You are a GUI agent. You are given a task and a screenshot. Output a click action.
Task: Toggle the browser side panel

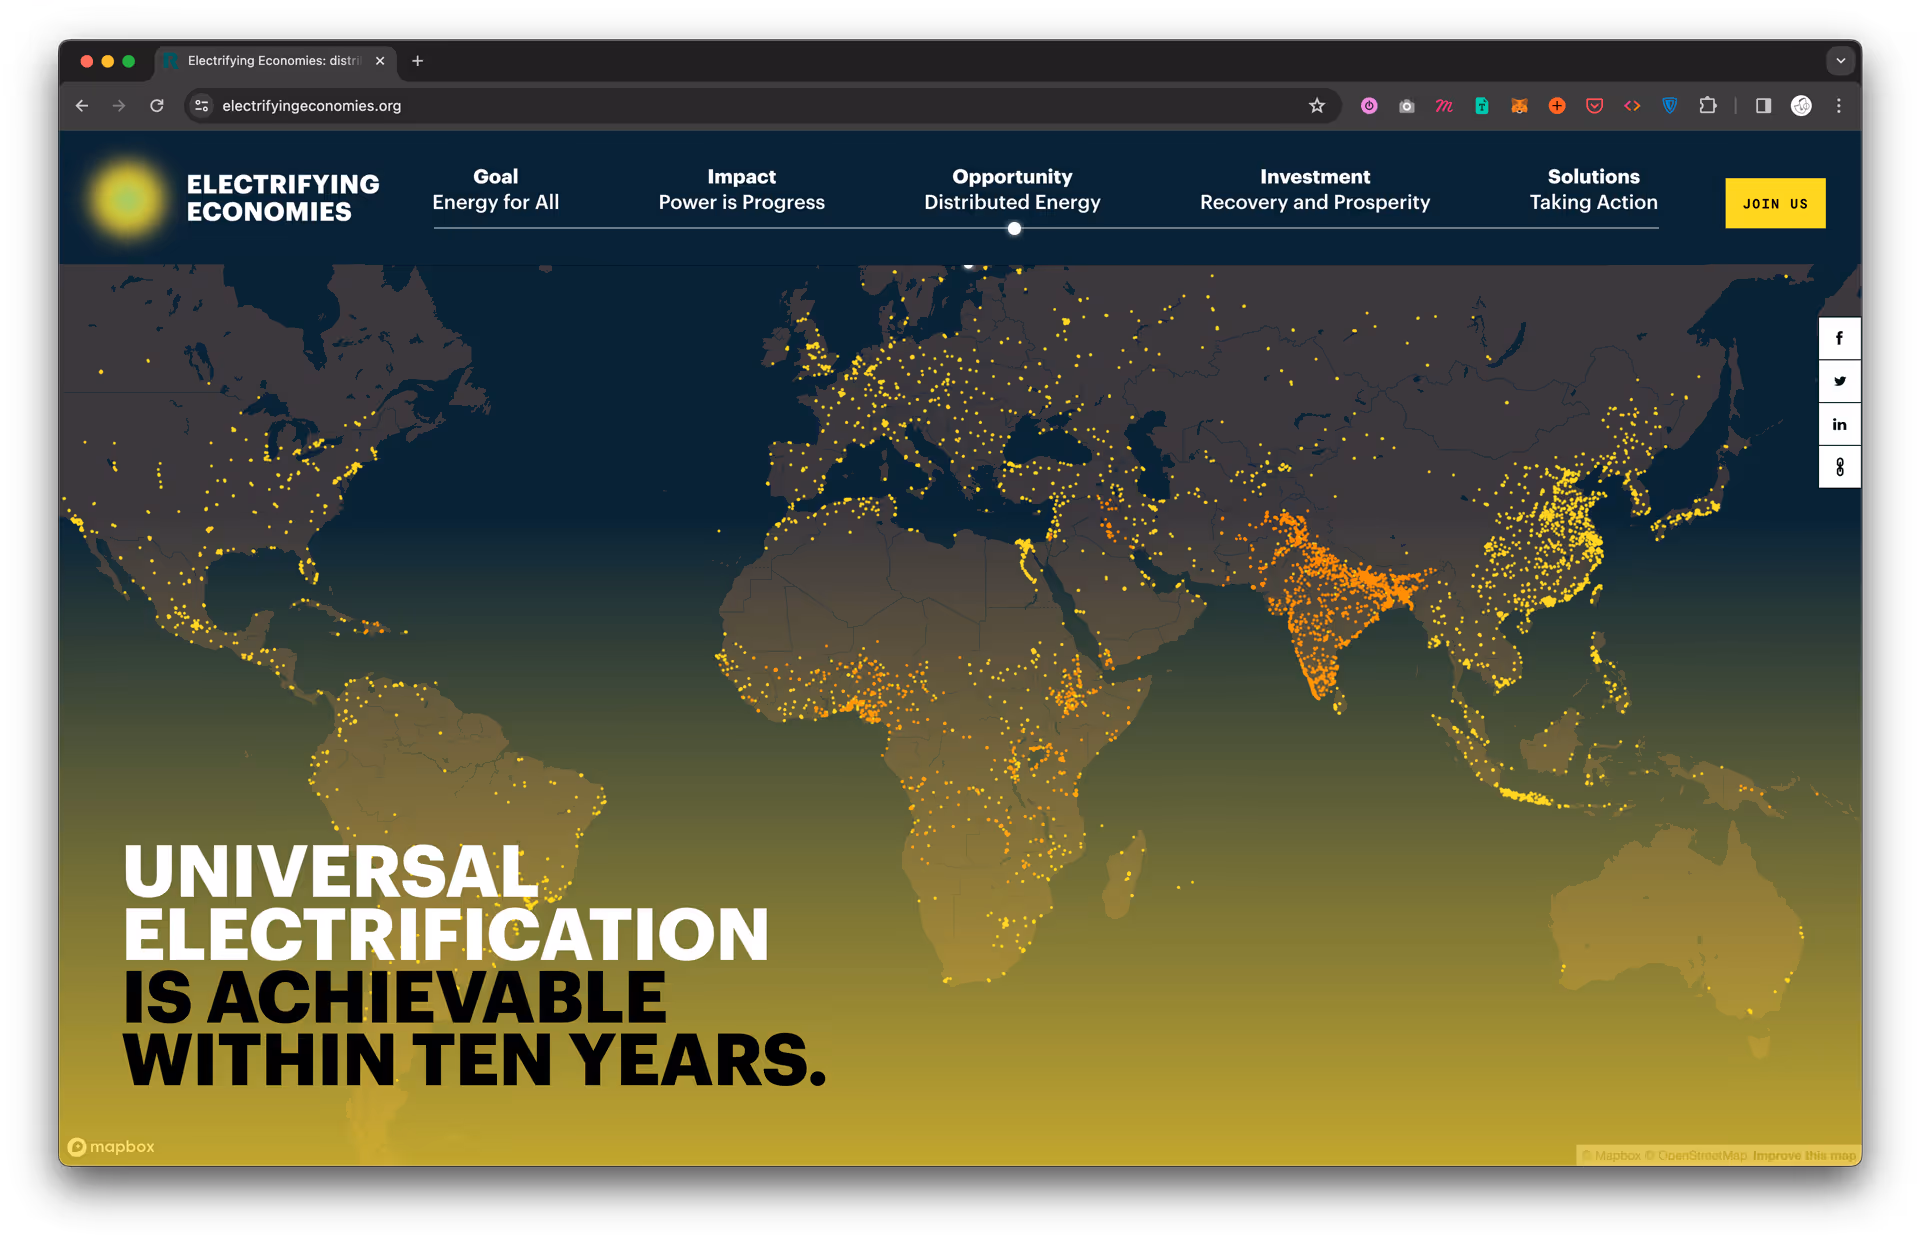1763,106
